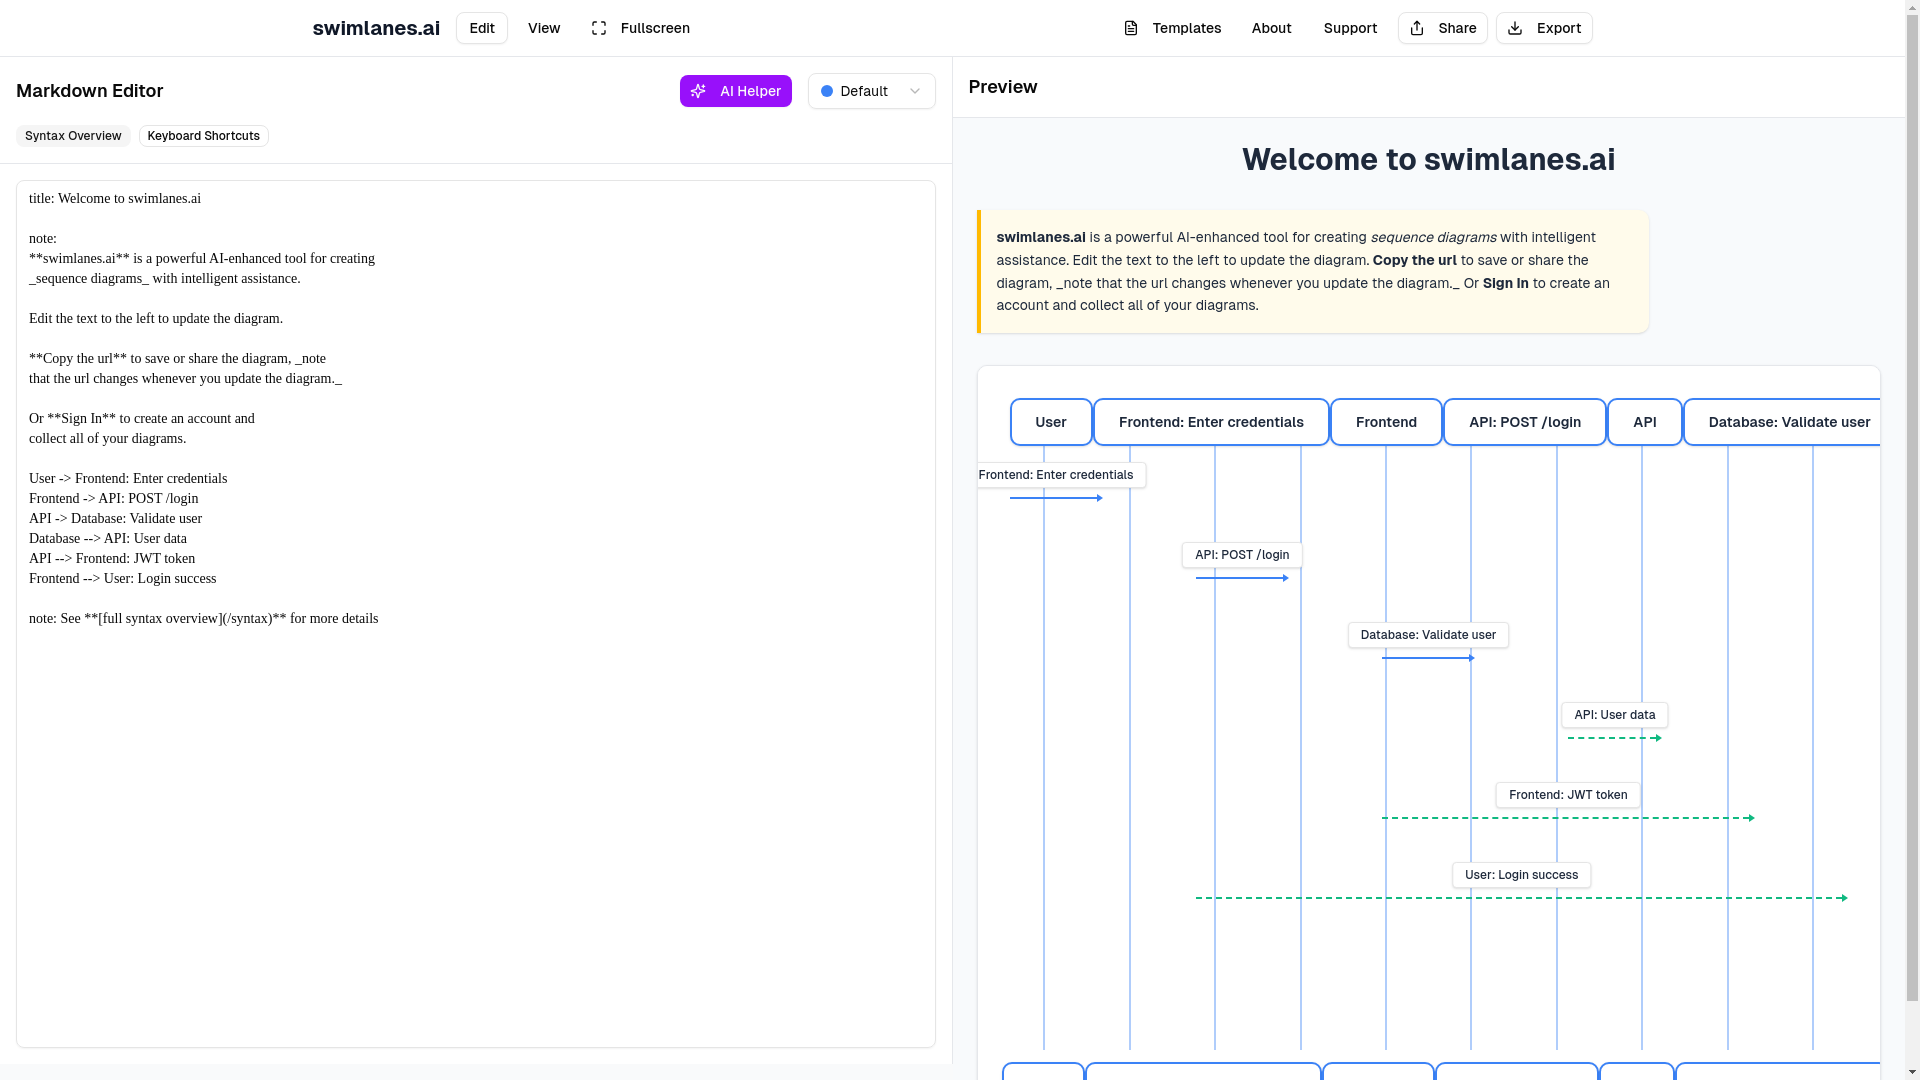Click 'API: User data' message label
The image size is (1920, 1080).
1615,715
